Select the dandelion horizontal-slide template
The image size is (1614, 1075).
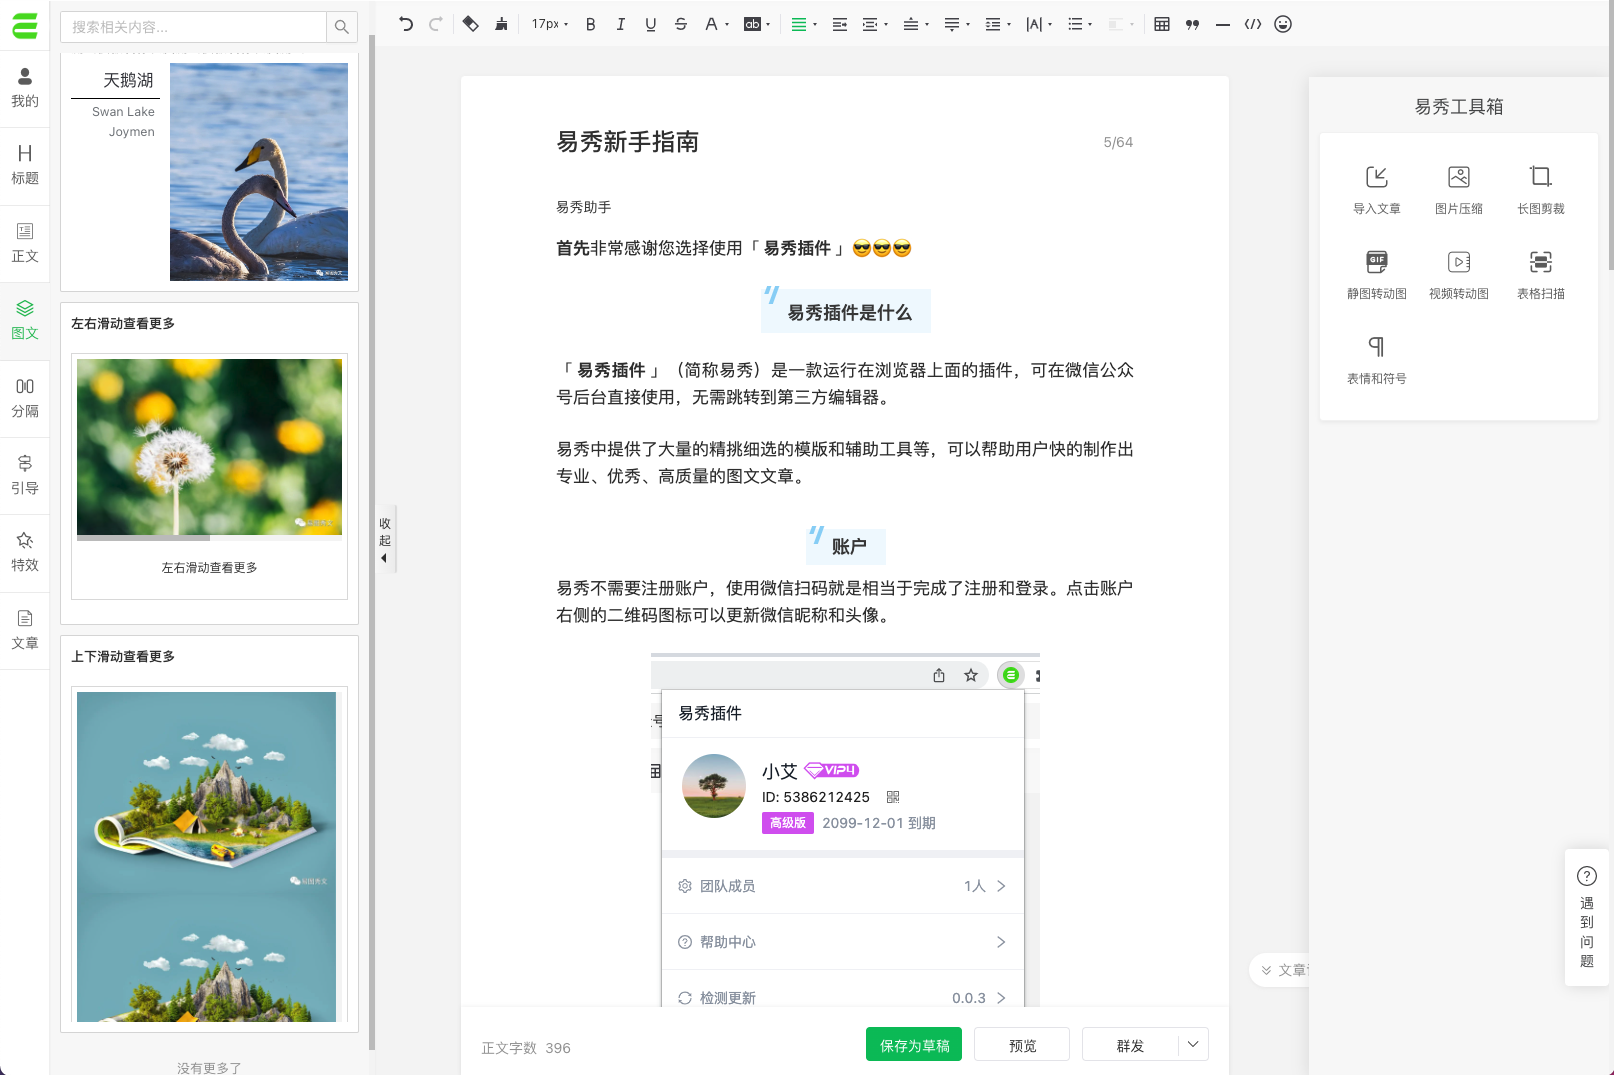(209, 463)
